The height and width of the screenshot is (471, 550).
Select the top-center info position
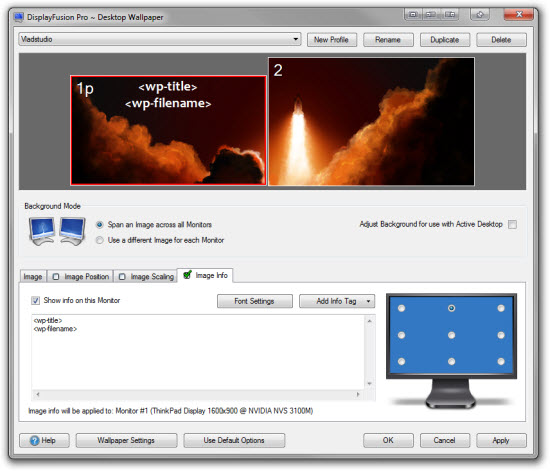coord(451,308)
